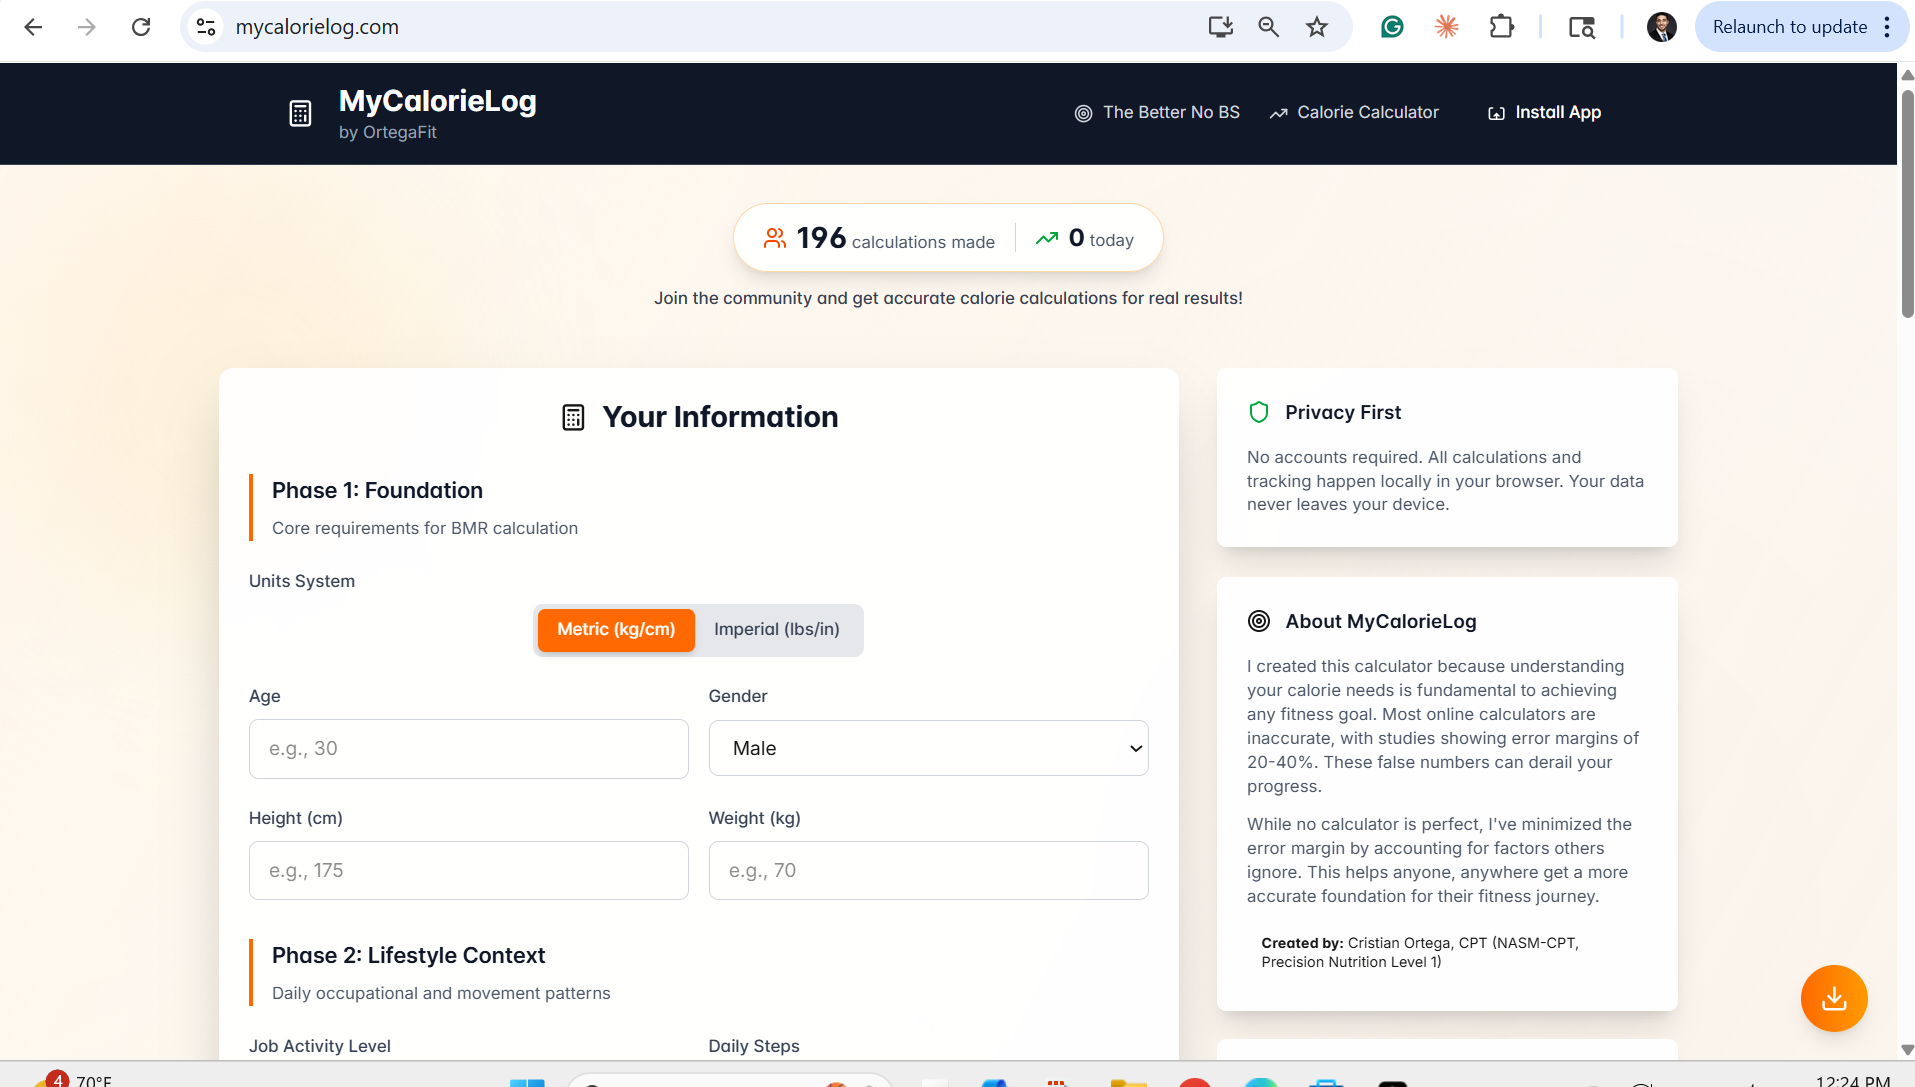Open The Better No BS nav link
Viewport: 1915px width, 1087px height.
click(1171, 113)
